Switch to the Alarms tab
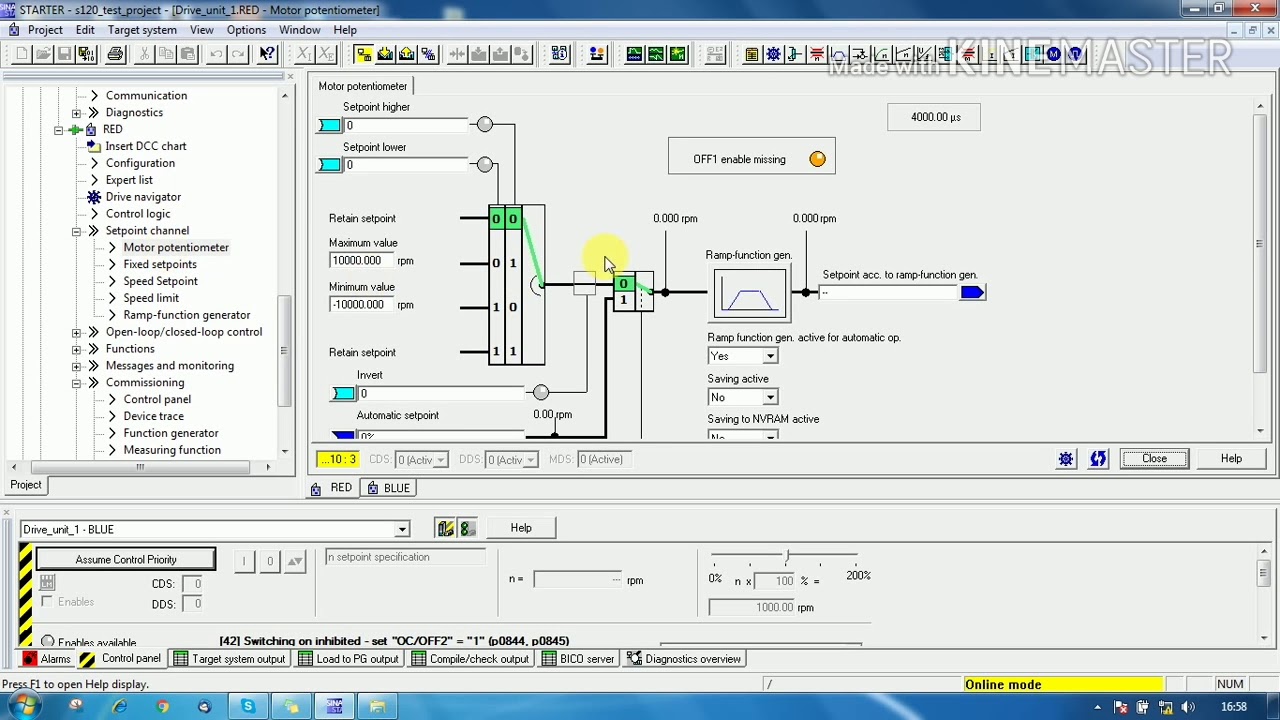Image resolution: width=1280 pixels, height=720 pixels. click(x=46, y=659)
